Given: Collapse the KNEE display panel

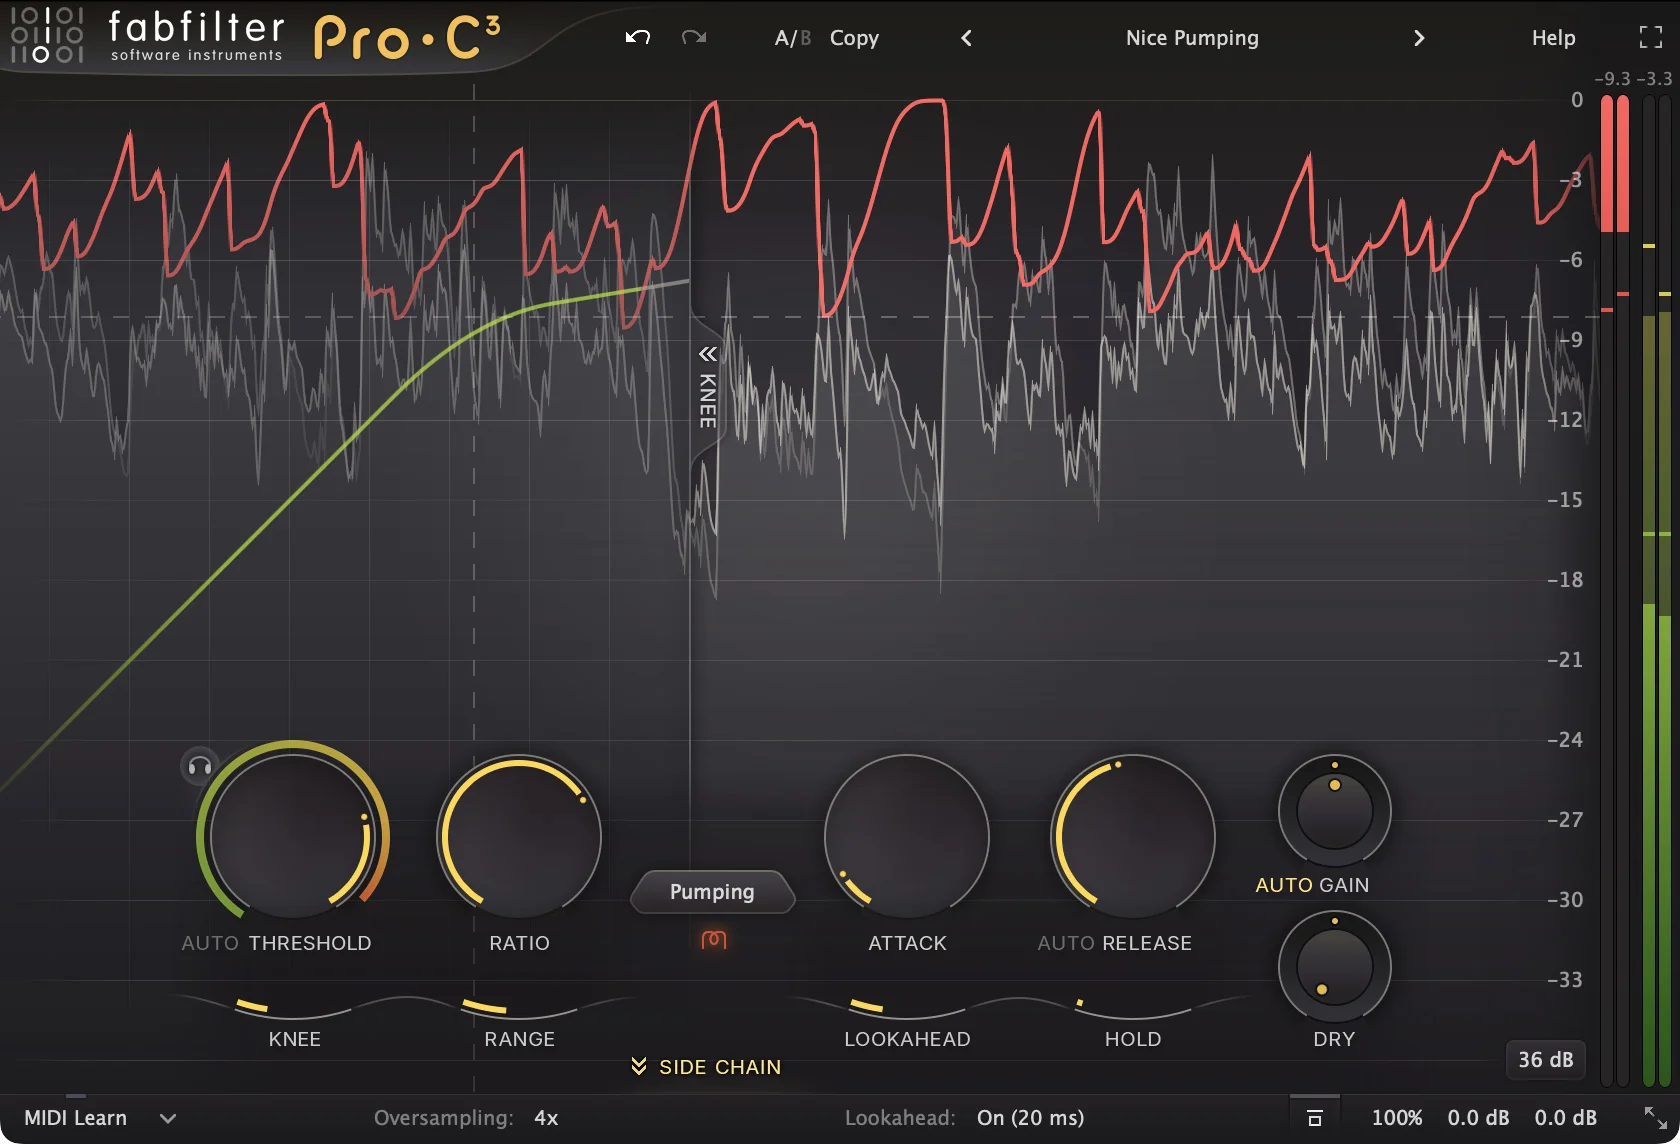Looking at the screenshot, I should click(x=707, y=355).
